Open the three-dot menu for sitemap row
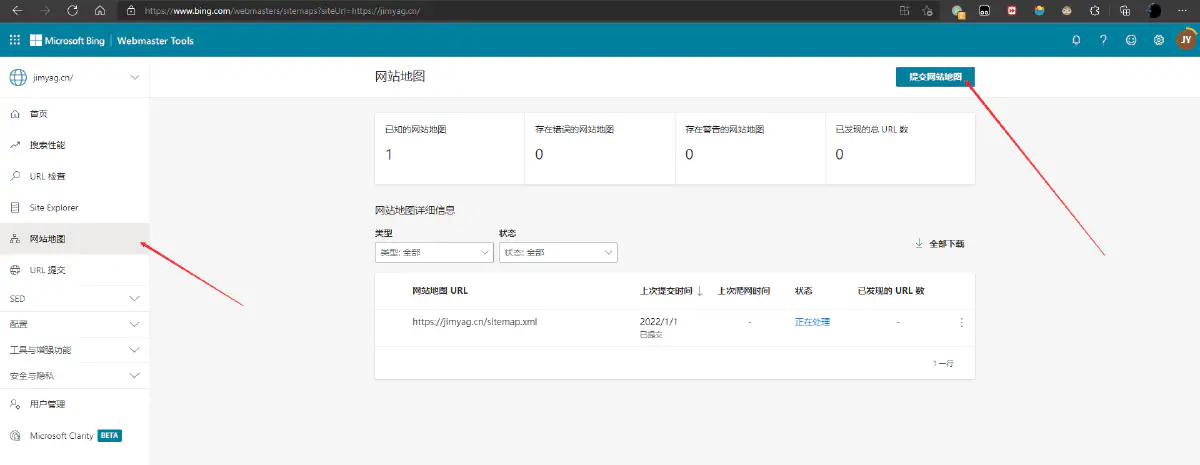Screen dimensions: 1200x465 [x=961, y=322]
